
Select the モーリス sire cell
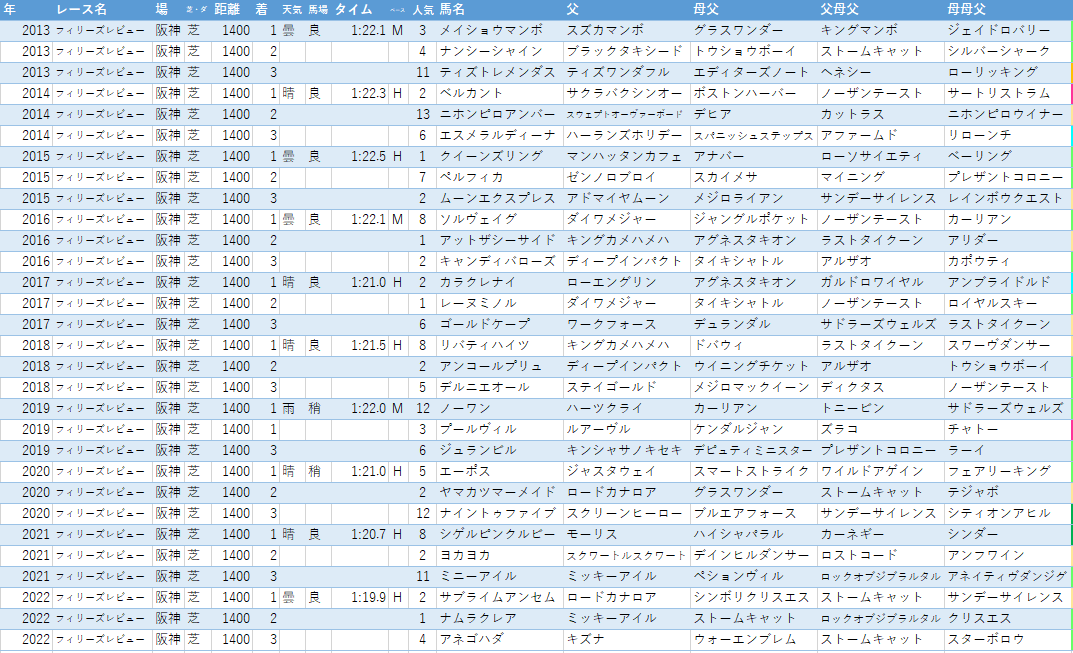click(x=626, y=535)
